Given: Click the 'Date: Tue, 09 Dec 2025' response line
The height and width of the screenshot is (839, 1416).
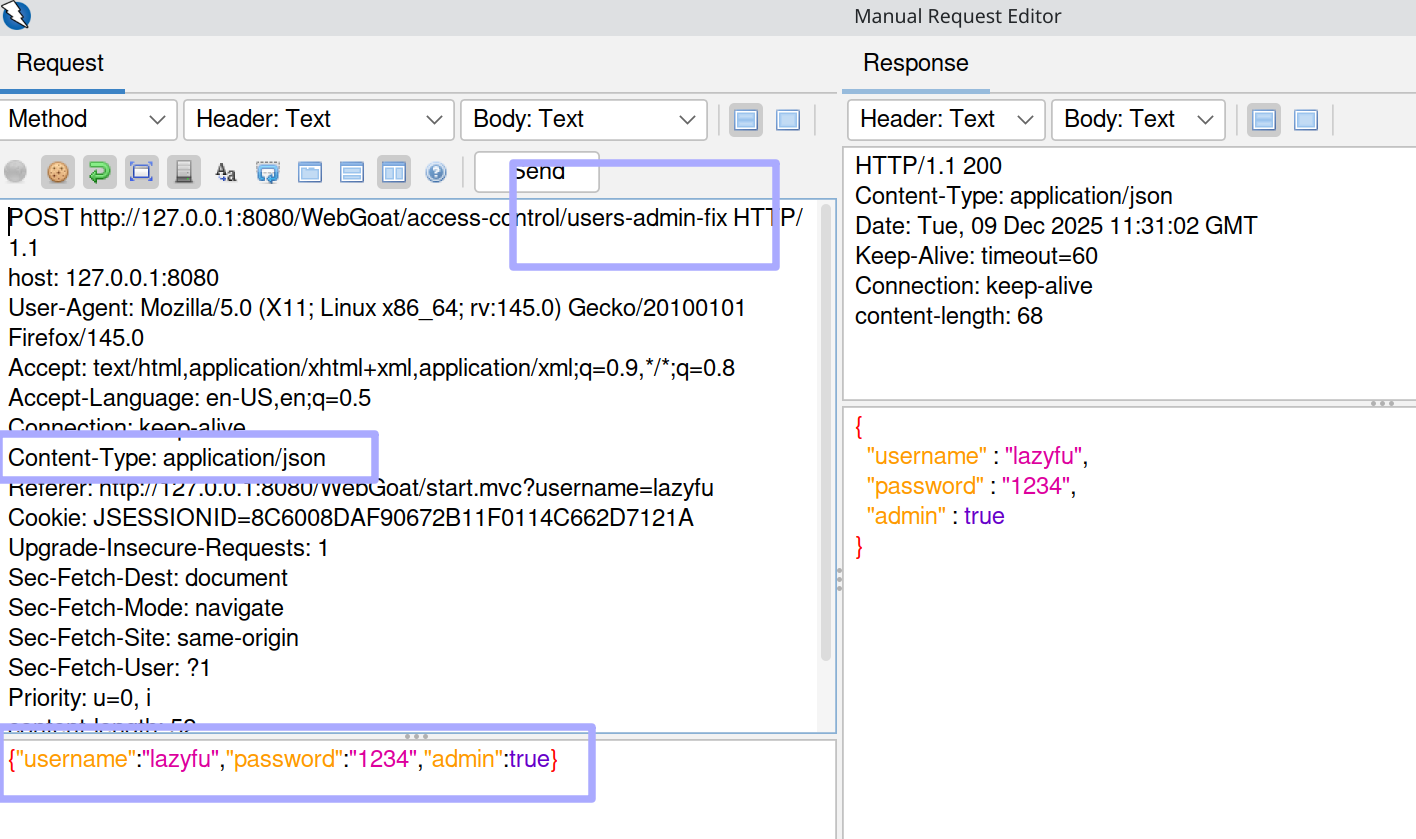Looking at the screenshot, I should (x=1056, y=226).
